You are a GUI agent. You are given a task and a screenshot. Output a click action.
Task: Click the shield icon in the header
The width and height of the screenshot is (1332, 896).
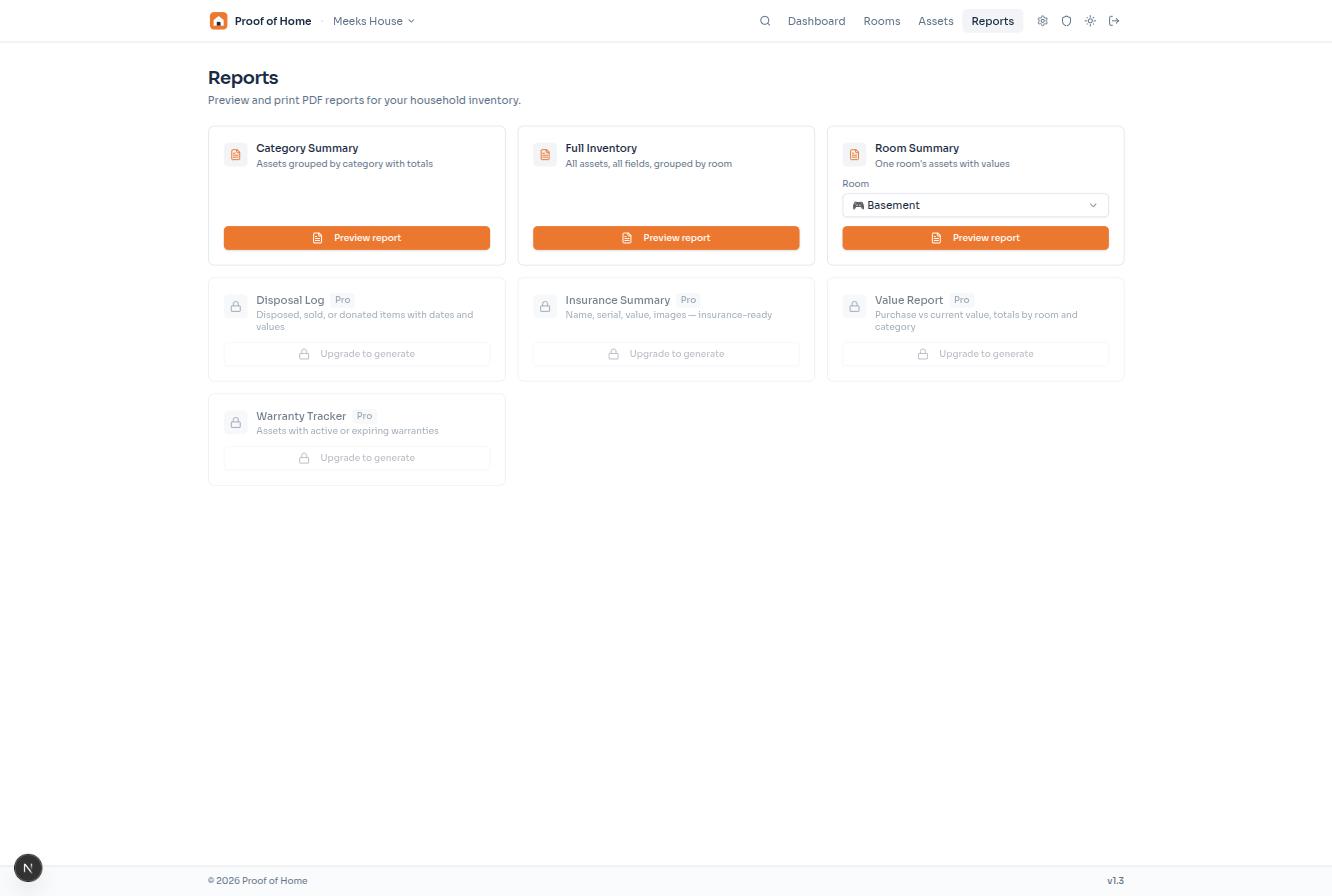pyautogui.click(x=1066, y=21)
